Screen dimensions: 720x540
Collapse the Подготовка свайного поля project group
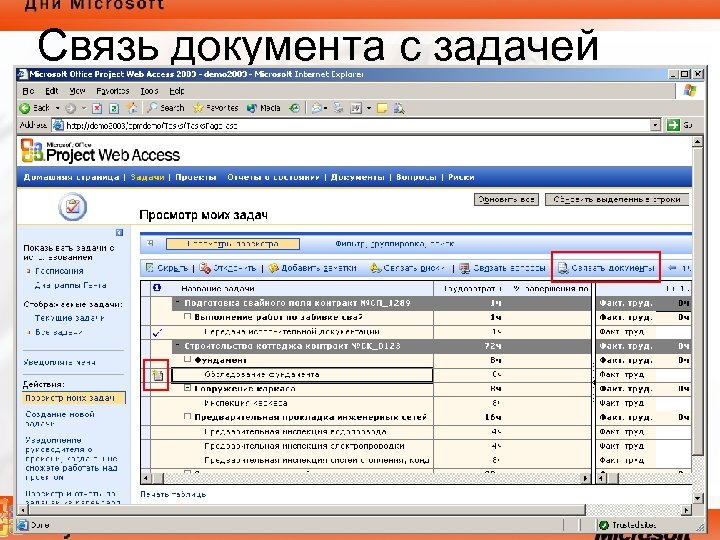click(x=177, y=302)
